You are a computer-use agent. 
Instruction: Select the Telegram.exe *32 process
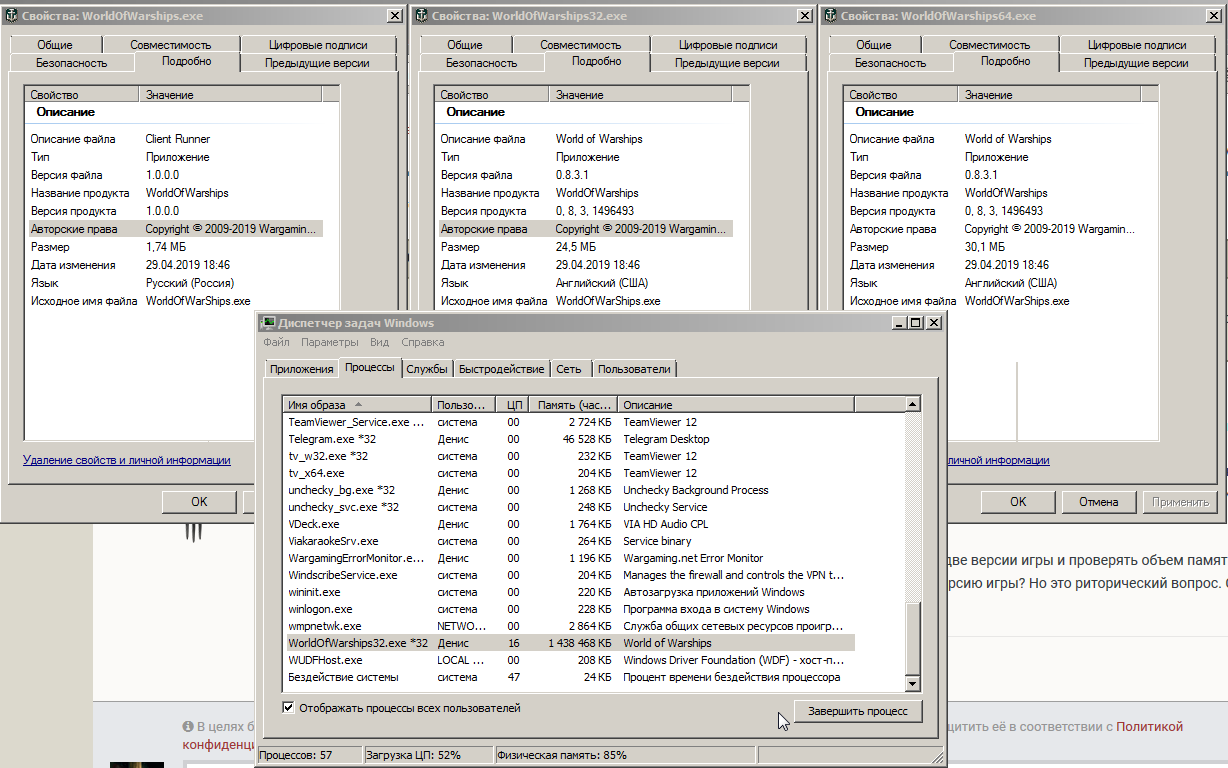point(569,439)
